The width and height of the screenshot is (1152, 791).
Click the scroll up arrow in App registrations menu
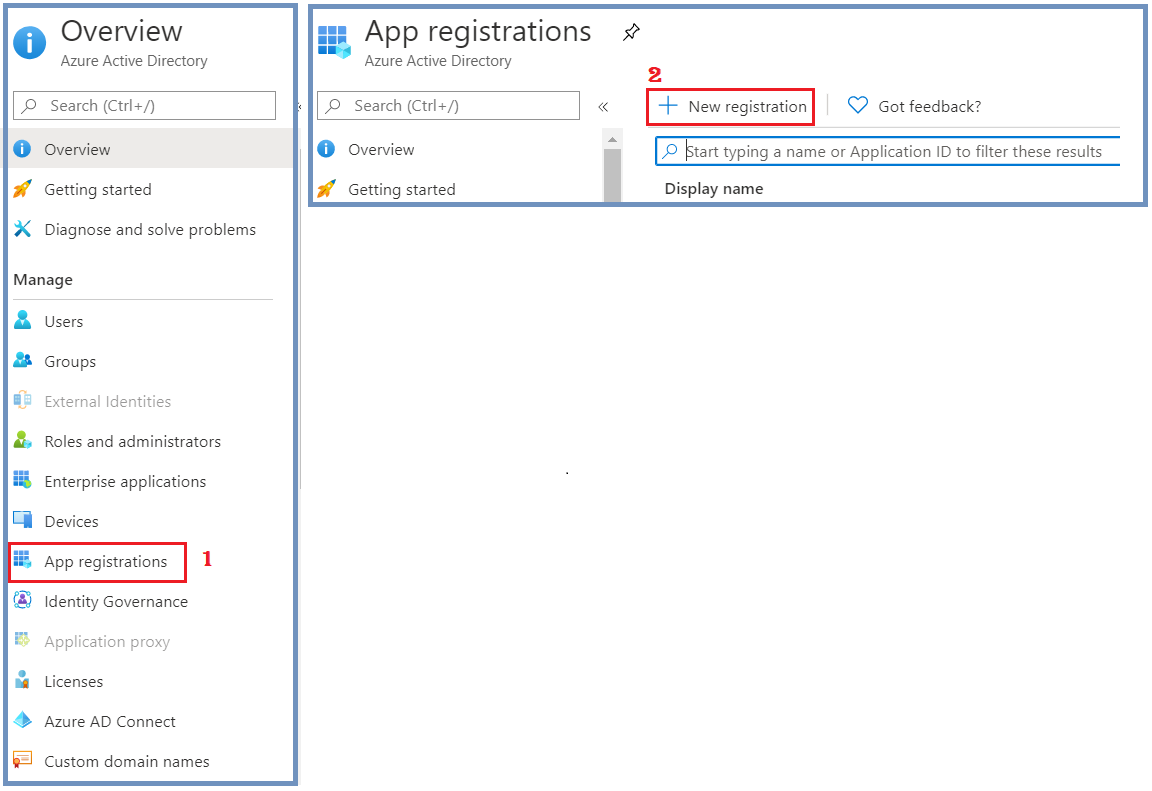click(x=612, y=140)
